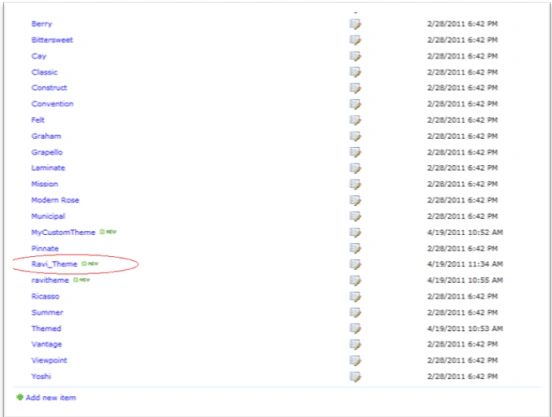552x417 pixels.
Task: Open the Yoshi theme link
Action: tap(41, 377)
